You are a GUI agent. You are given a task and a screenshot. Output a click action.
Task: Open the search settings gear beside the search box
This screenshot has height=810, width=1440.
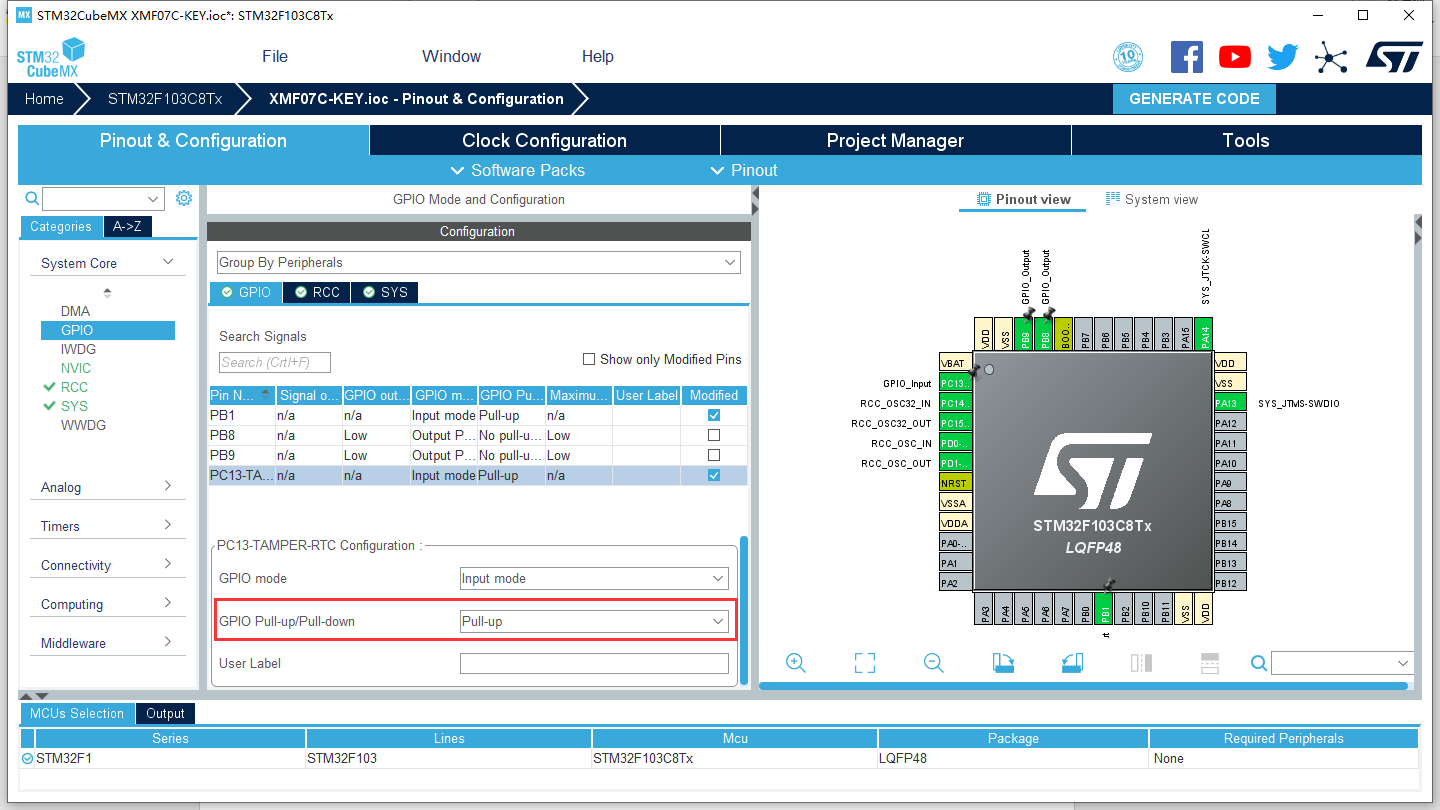point(183,198)
